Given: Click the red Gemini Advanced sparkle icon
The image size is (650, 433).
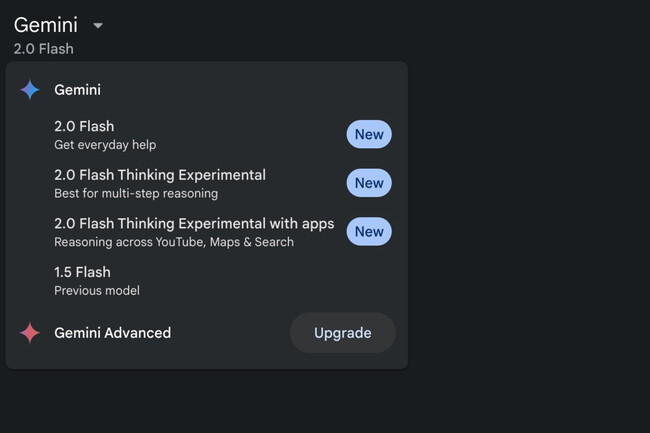Looking at the screenshot, I should click(30, 333).
